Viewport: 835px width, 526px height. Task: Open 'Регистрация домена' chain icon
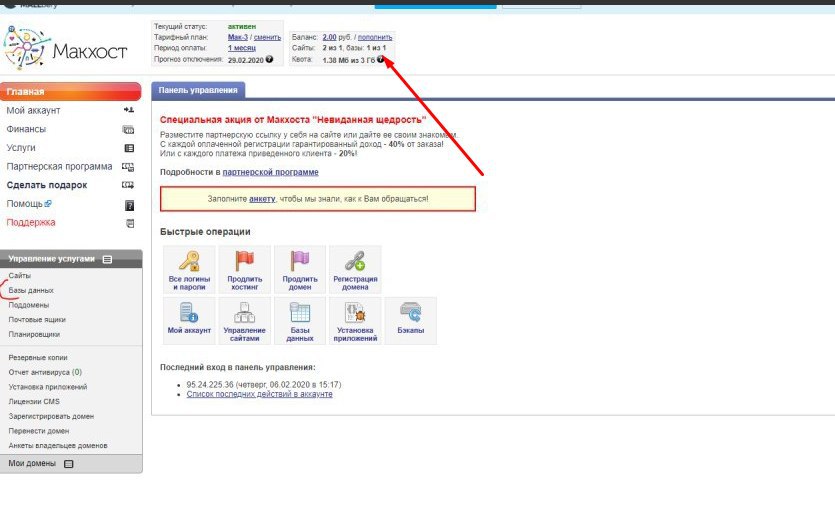tap(355, 269)
